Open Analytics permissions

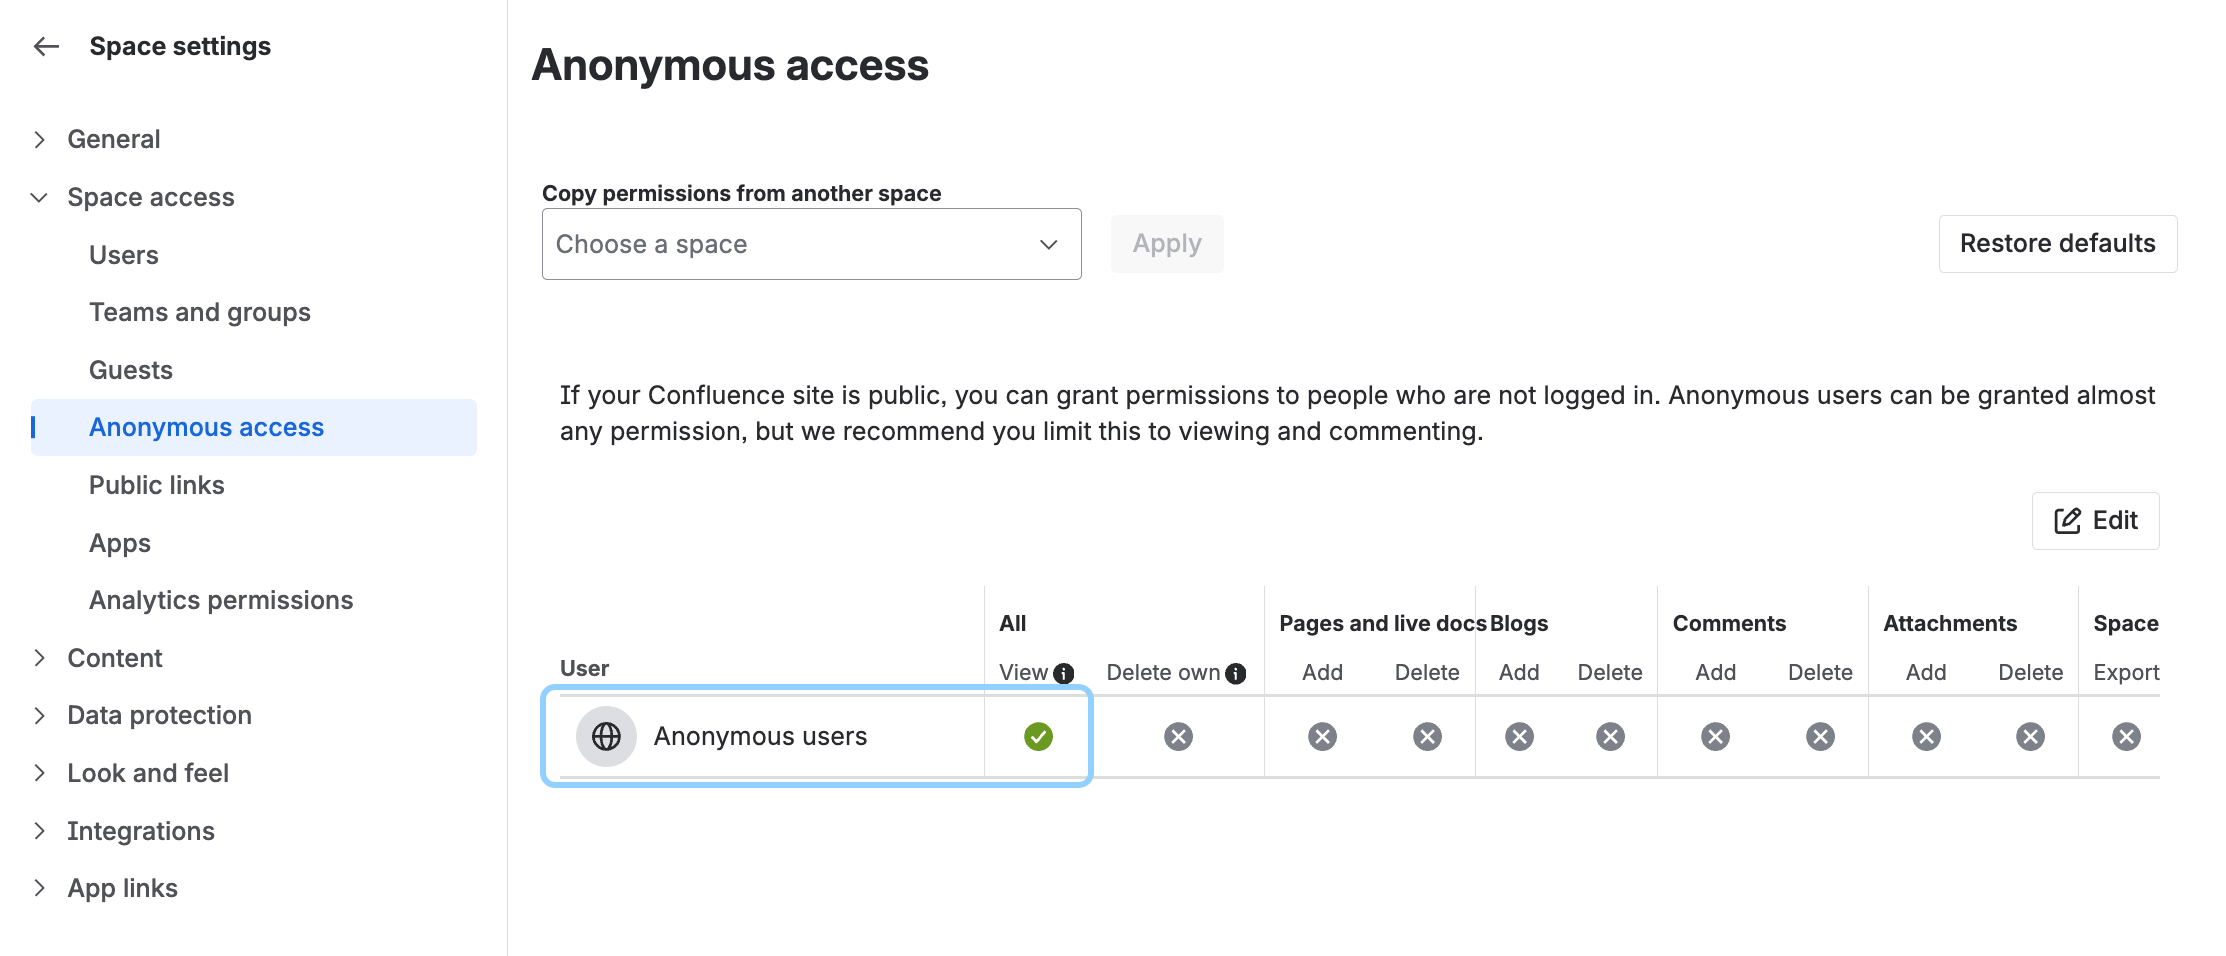tap(221, 600)
